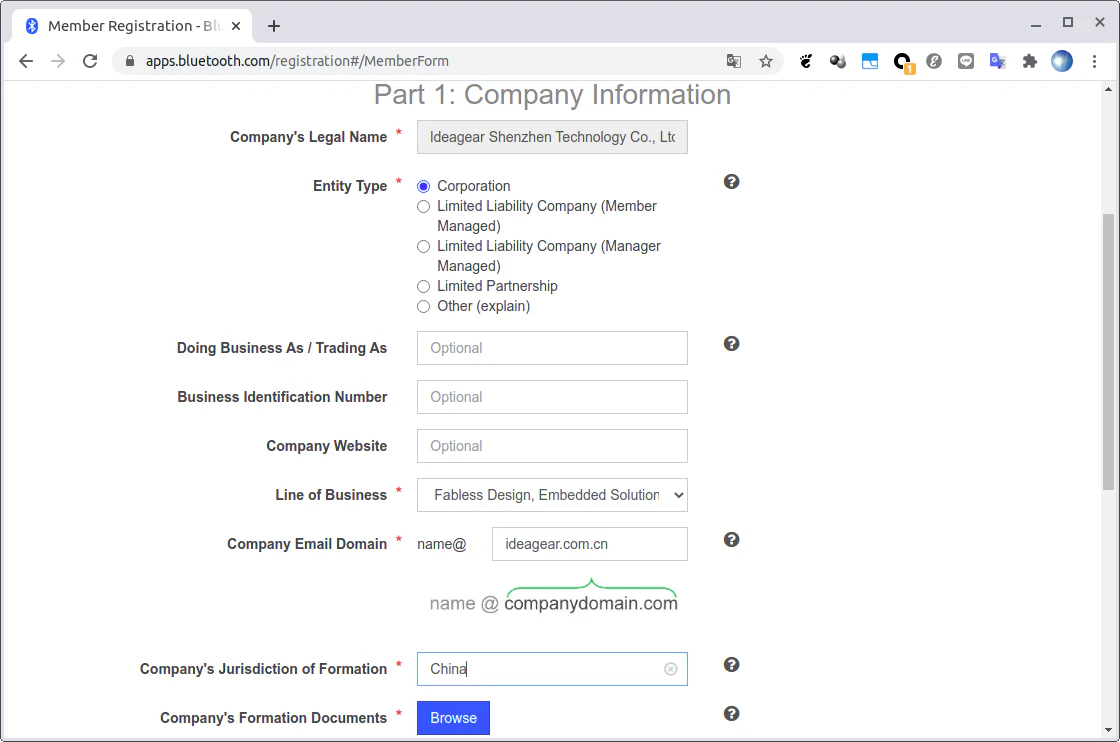Show help for Formation Documents
This screenshot has width=1120, height=742.
click(x=731, y=713)
